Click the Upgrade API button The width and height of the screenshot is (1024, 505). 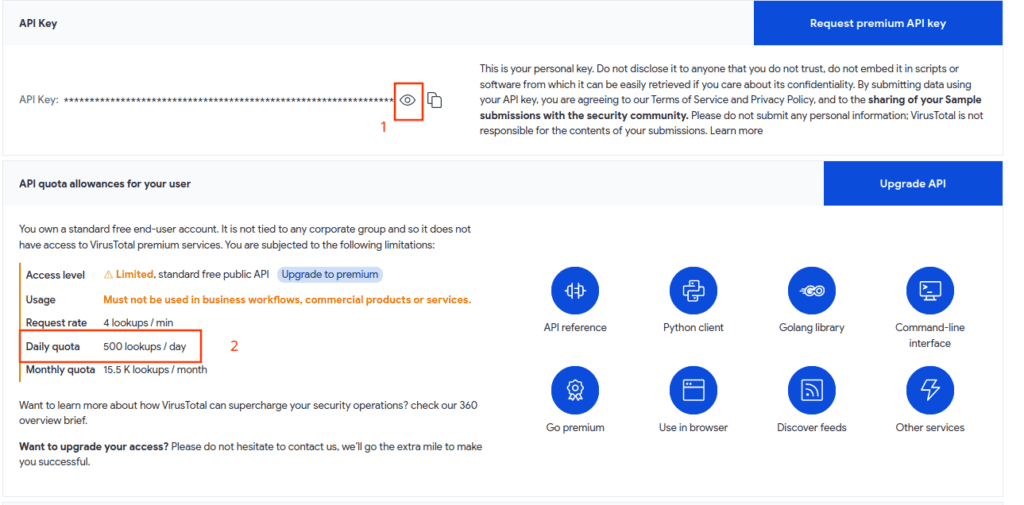click(x=912, y=184)
